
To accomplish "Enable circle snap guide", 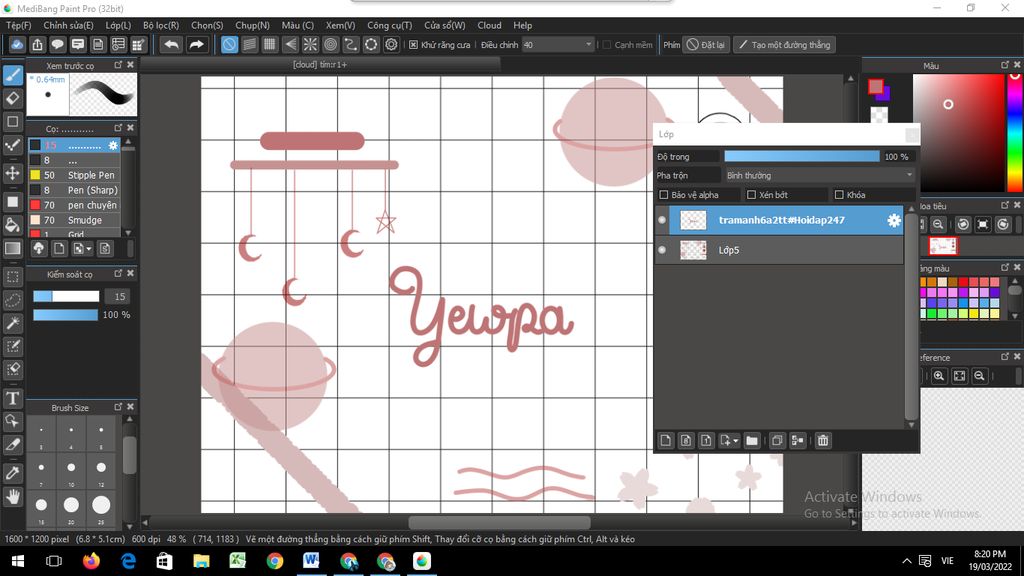I will (x=330, y=44).
